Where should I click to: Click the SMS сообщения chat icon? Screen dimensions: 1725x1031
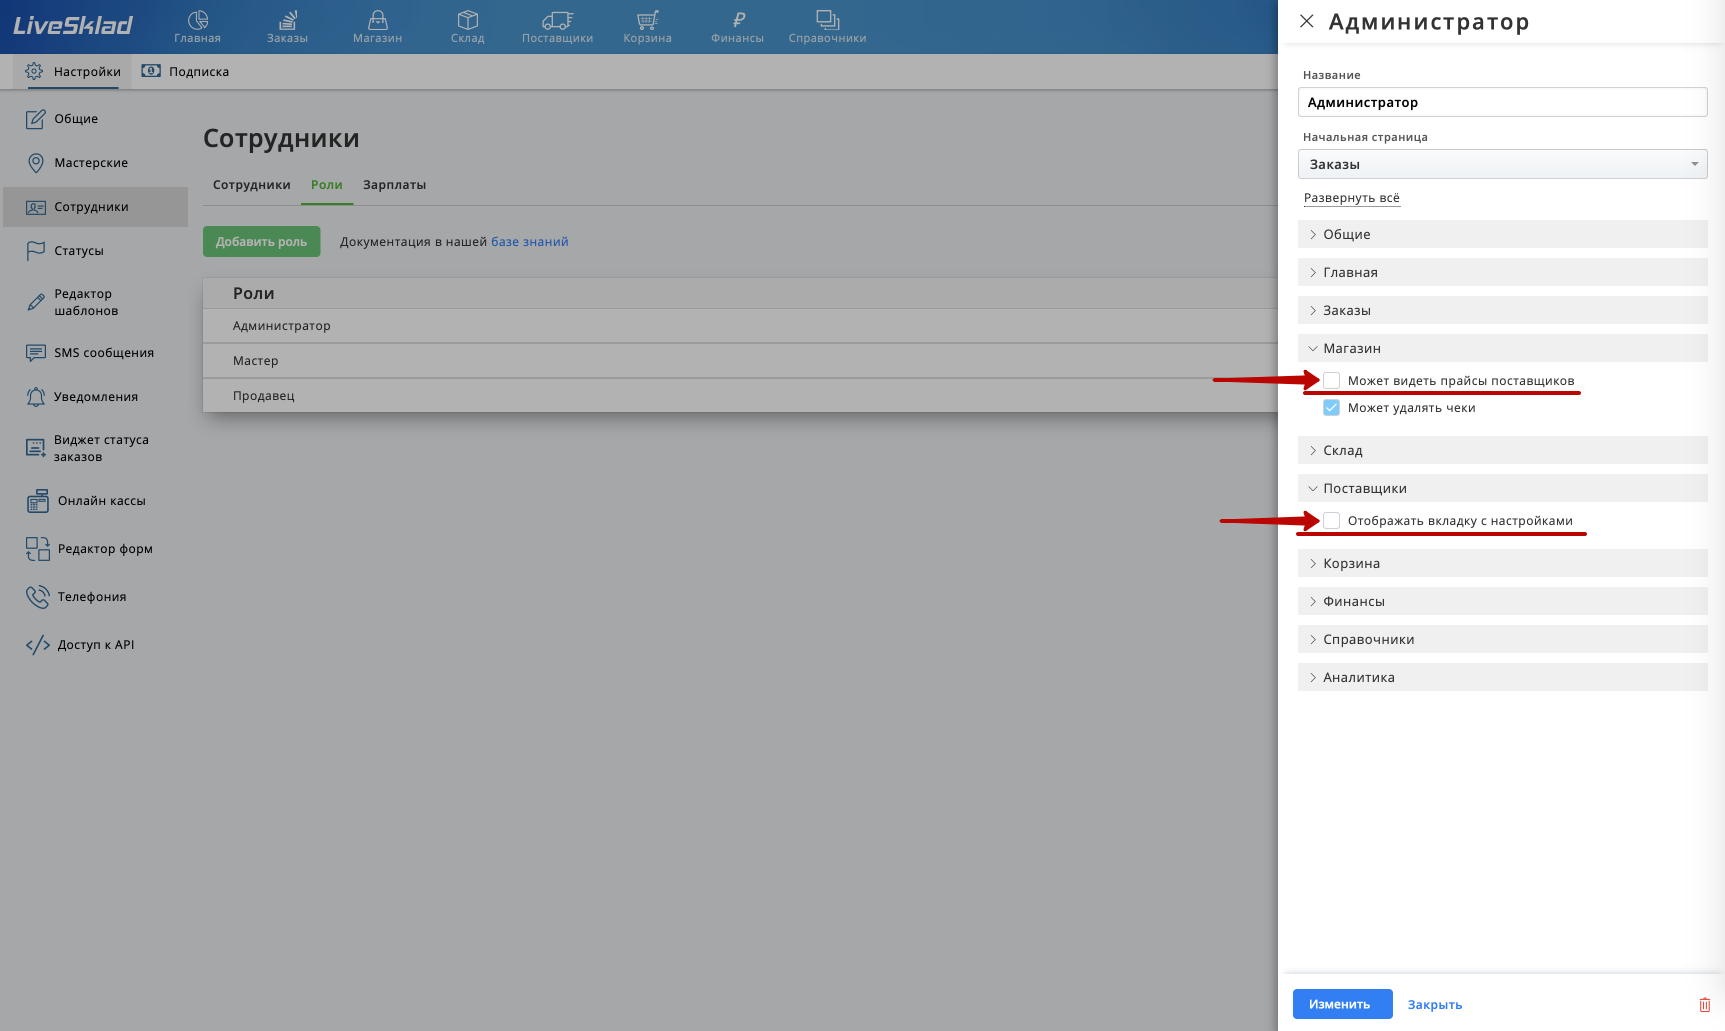(x=36, y=353)
